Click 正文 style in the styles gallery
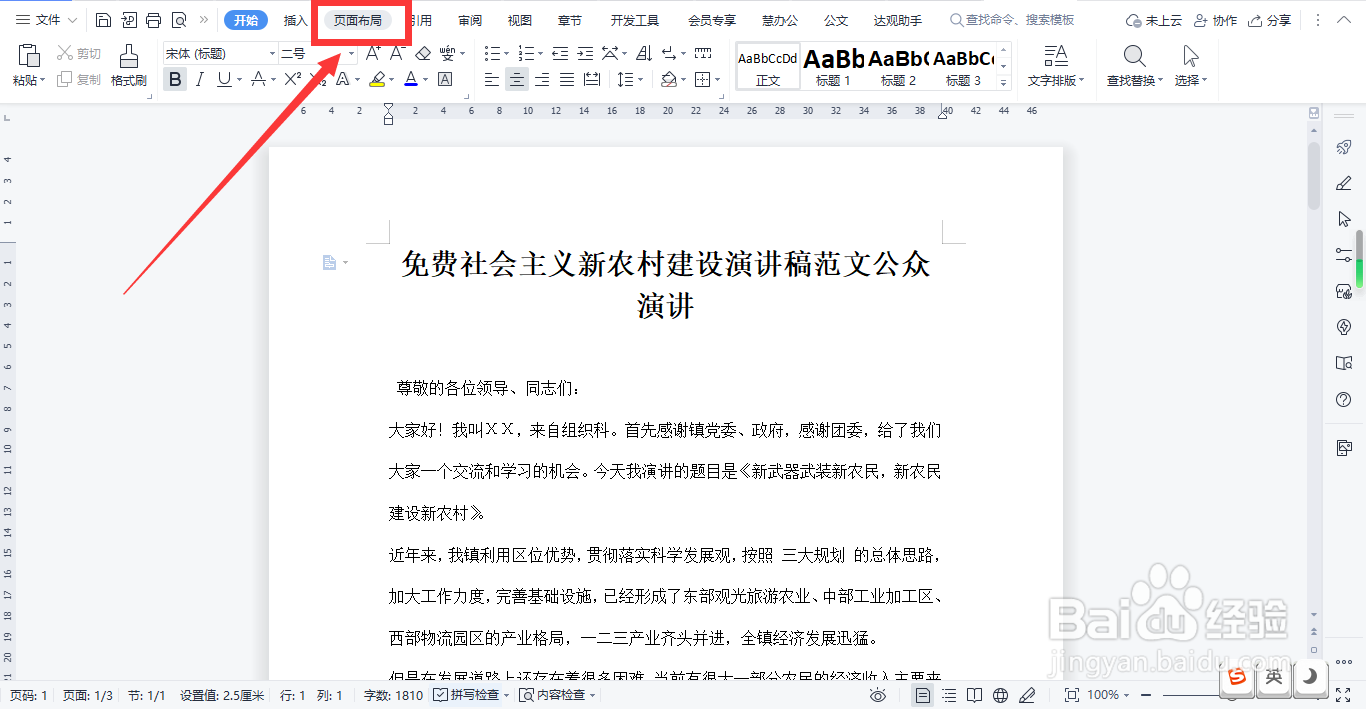Screen dimensions: 1366x709 [767, 66]
